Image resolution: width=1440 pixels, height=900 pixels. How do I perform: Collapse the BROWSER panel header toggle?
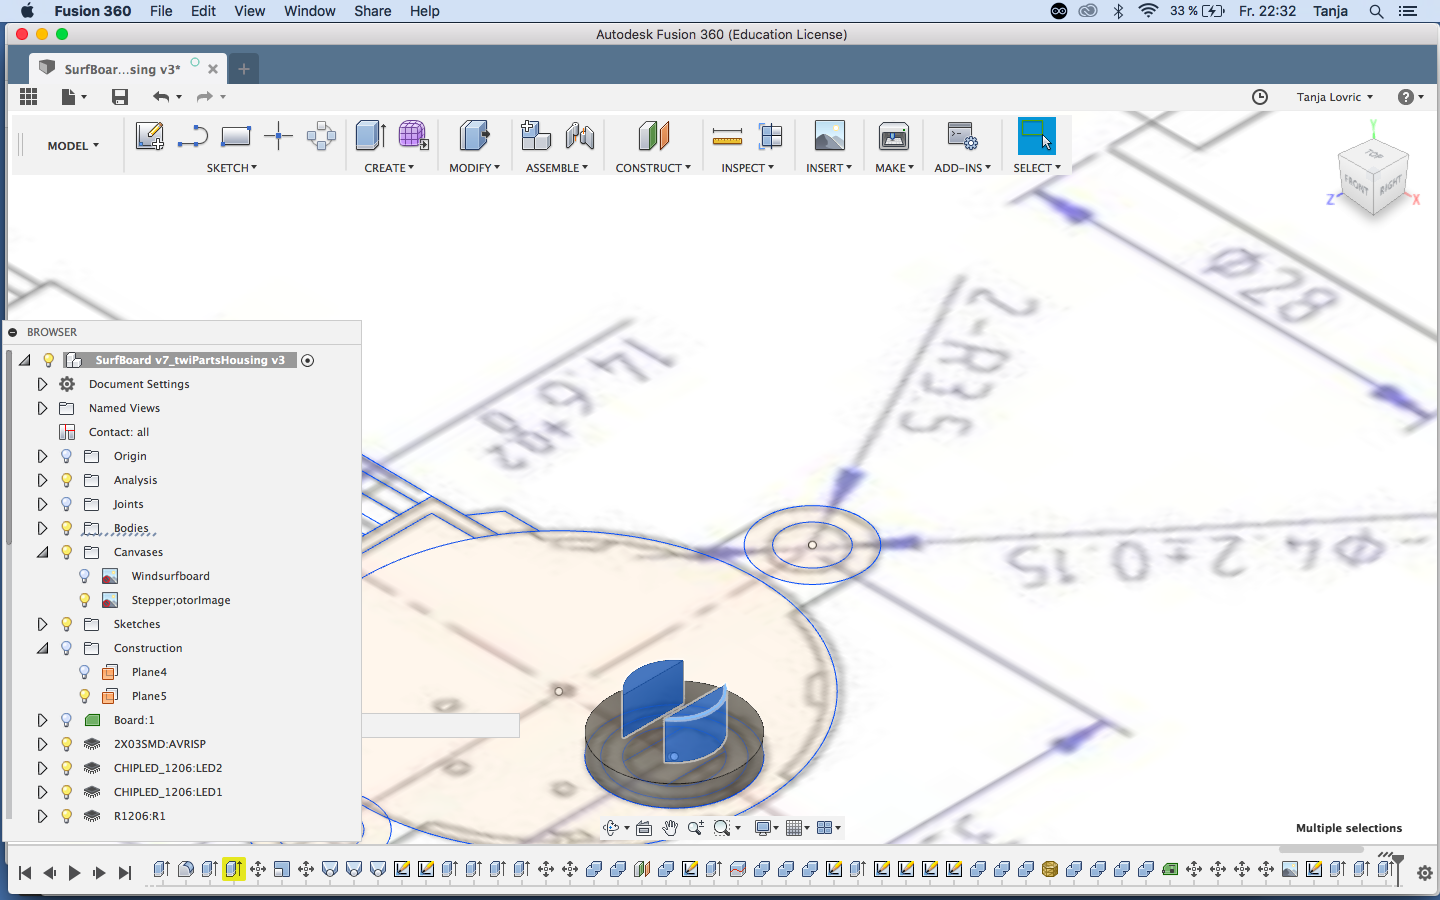[x=13, y=332]
